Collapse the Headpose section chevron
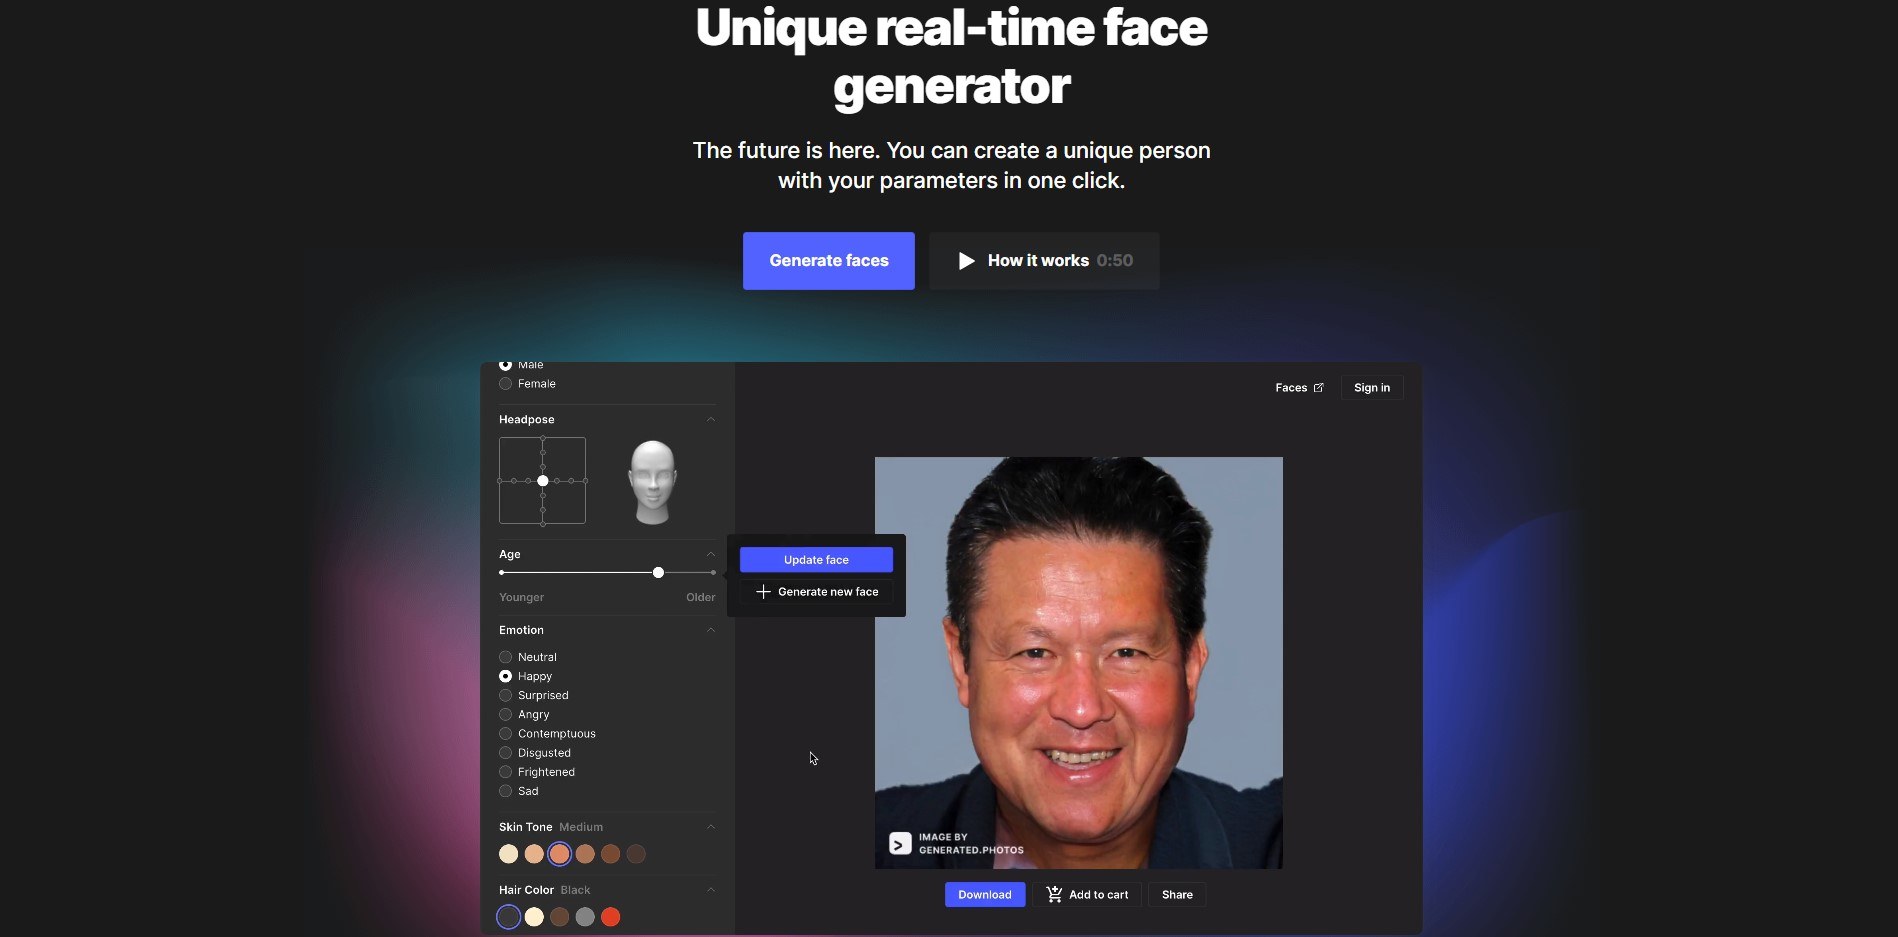 [711, 419]
